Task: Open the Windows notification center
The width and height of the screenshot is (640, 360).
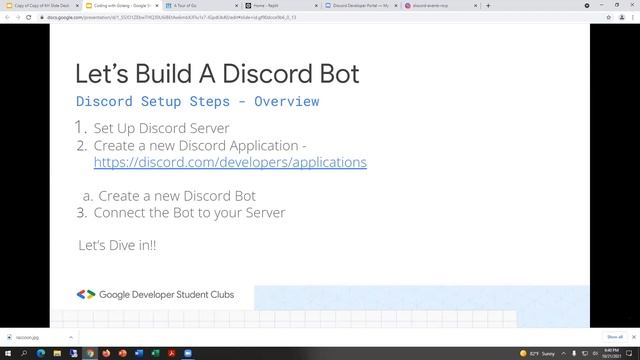Action: (629, 353)
